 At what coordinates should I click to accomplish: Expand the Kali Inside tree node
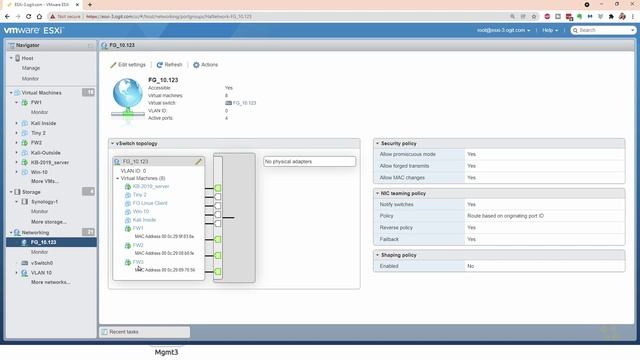(17, 123)
